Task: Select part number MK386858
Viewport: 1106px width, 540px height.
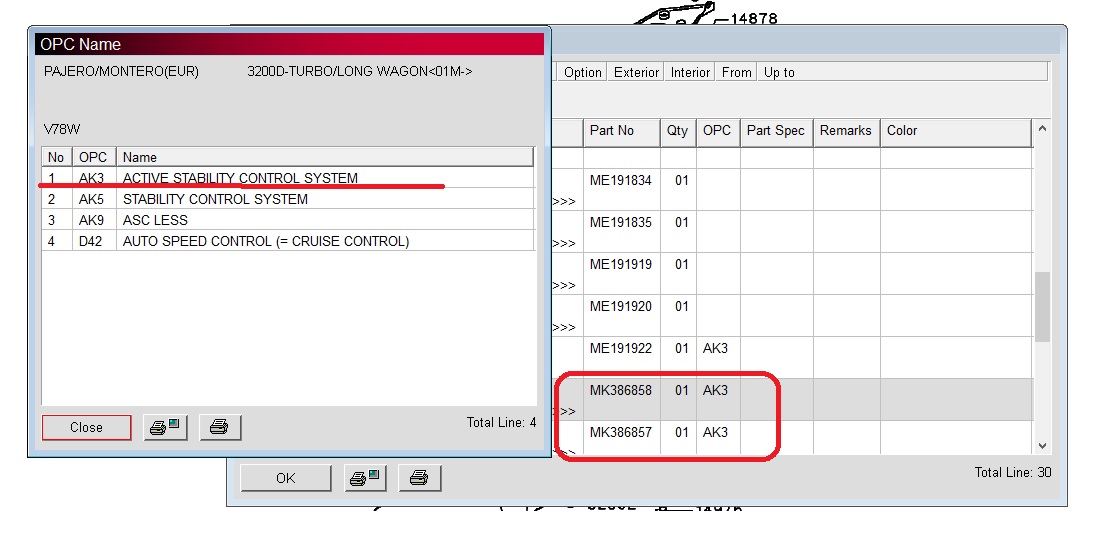Action: click(621, 390)
